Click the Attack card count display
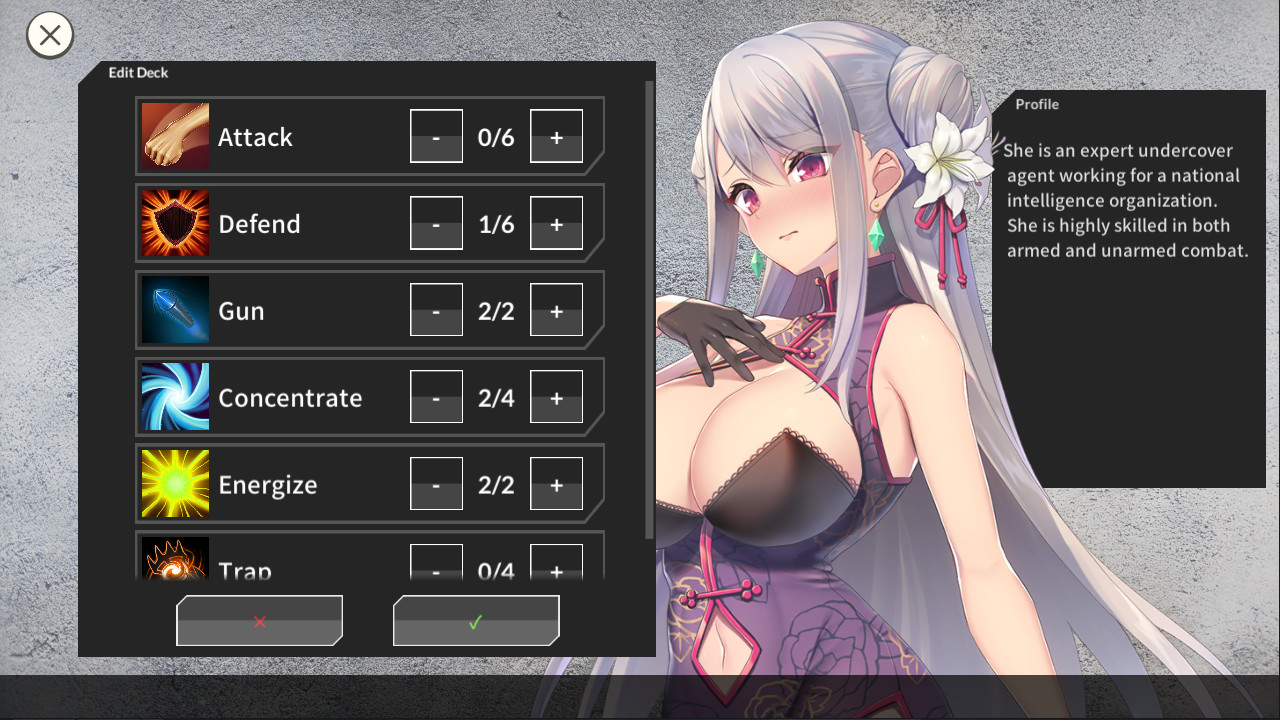The image size is (1280, 720). pyautogui.click(x=496, y=136)
